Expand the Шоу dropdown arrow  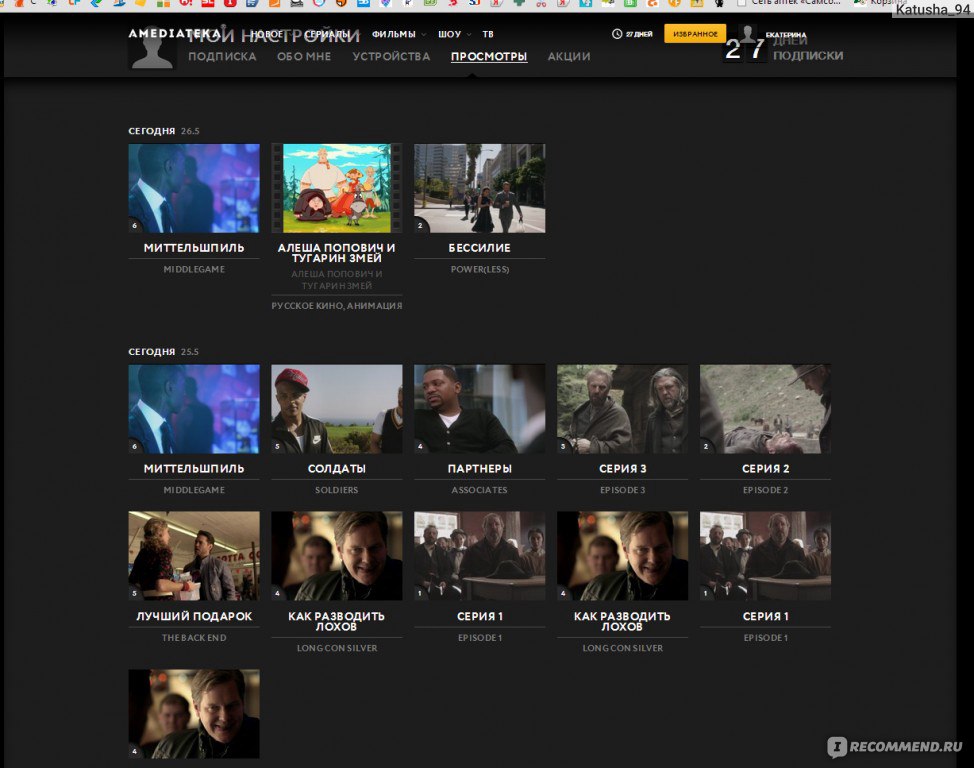click(x=469, y=35)
